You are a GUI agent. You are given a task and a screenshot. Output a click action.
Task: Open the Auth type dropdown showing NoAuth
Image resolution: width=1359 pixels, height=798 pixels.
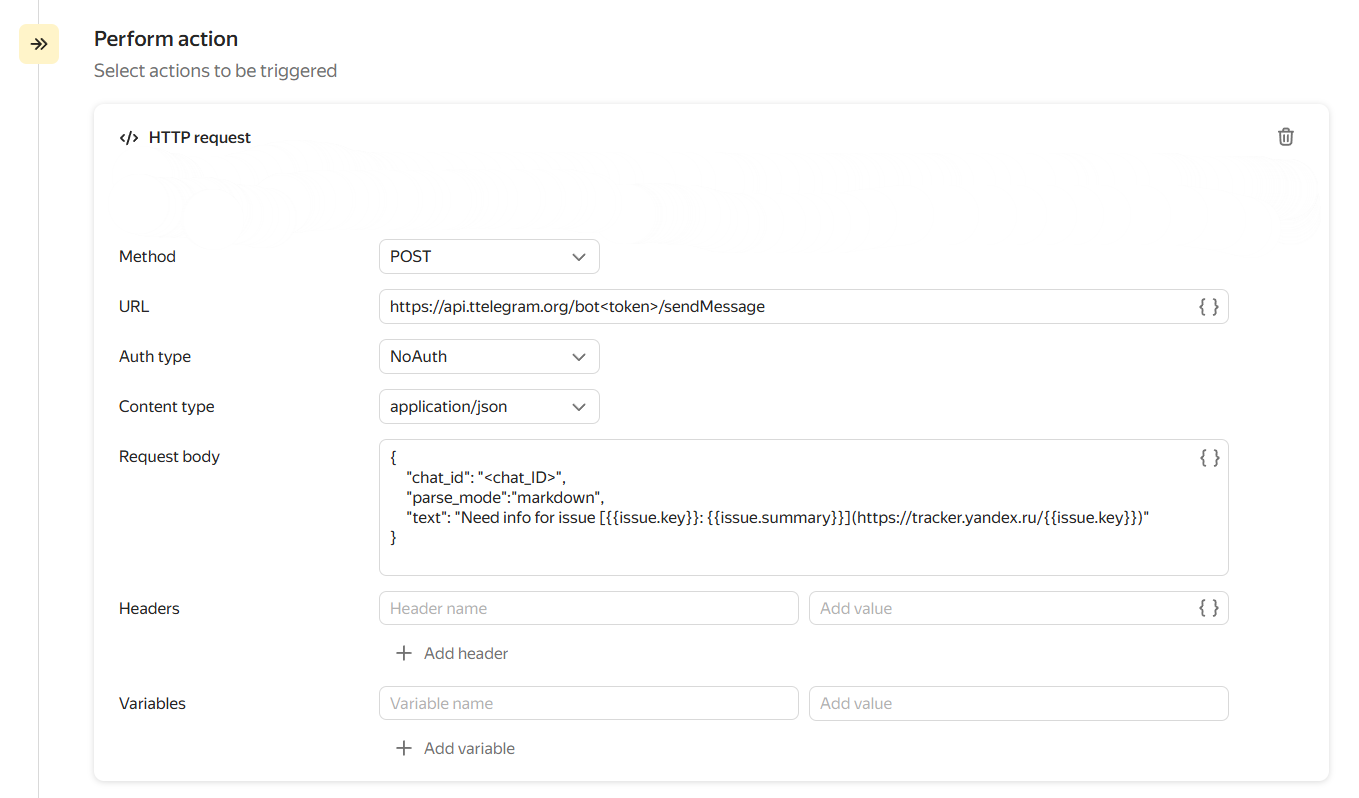[489, 357]
